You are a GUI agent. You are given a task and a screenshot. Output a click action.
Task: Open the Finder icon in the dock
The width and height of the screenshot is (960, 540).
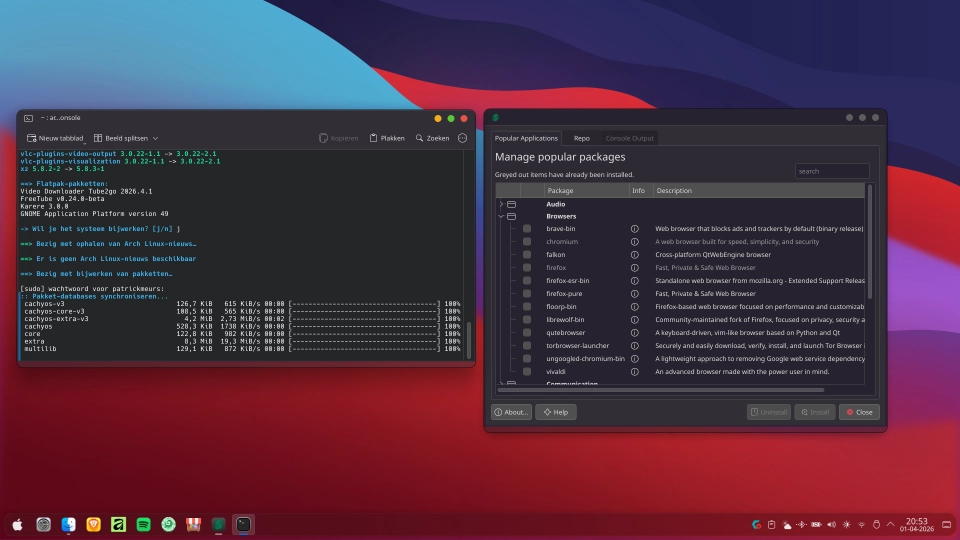[69, 525]
